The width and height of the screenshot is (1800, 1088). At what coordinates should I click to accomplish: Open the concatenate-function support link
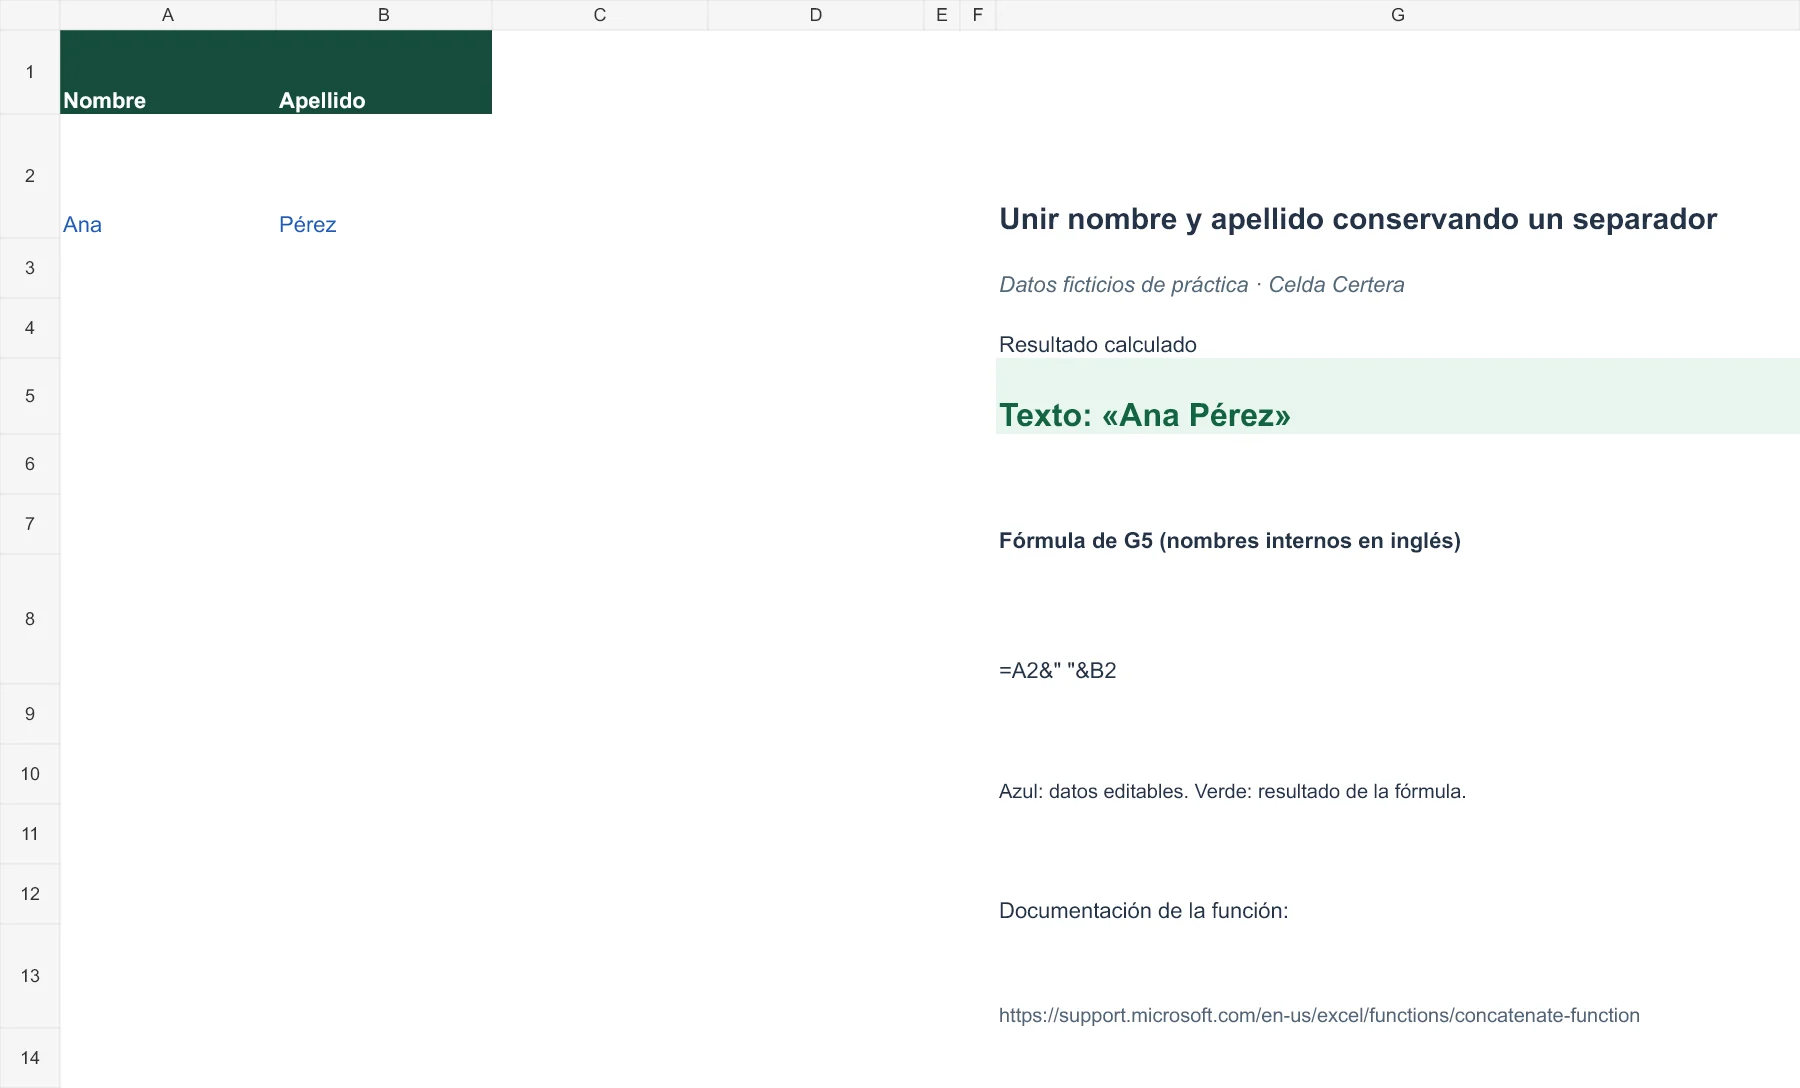pyautogui.click(x=1319, y=1015)
